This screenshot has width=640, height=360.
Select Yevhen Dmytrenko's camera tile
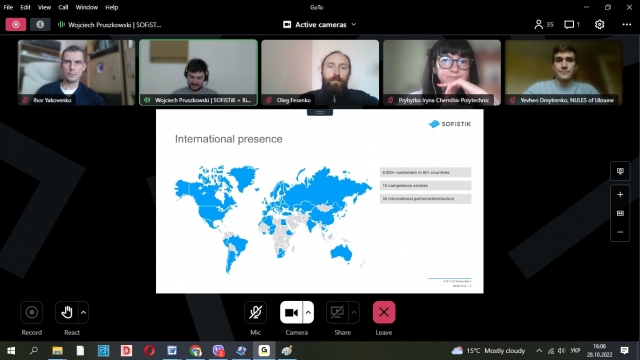click(x=564, y=72)
